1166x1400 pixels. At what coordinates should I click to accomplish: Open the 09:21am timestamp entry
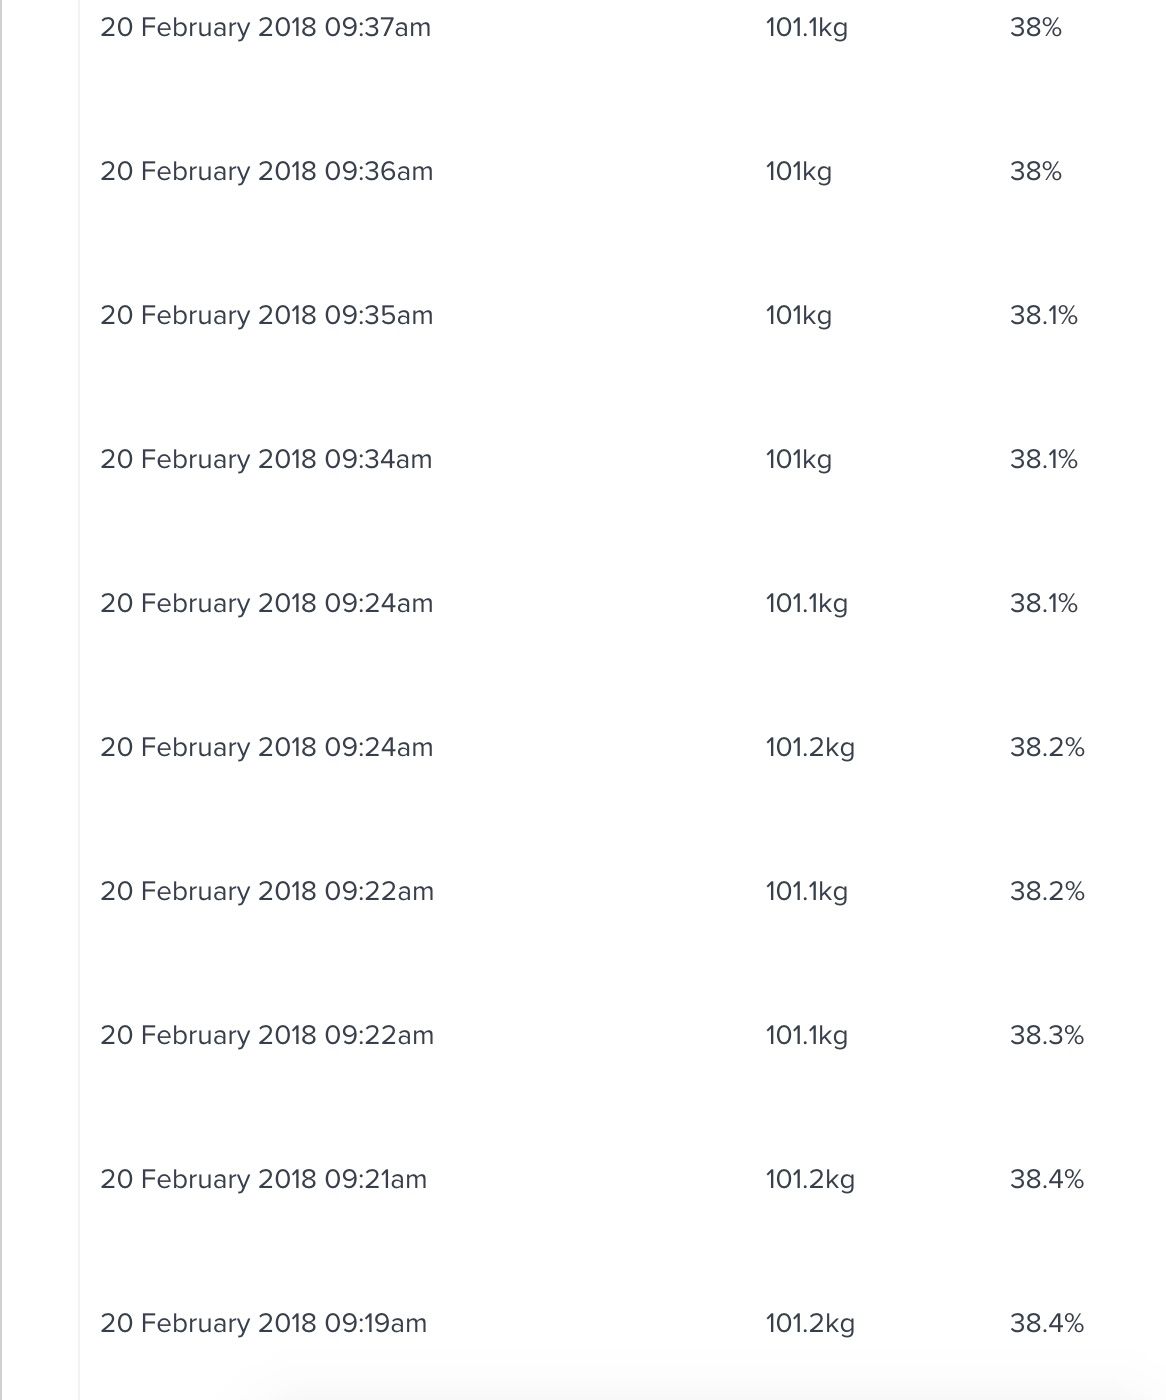[x=263, y=1180]
